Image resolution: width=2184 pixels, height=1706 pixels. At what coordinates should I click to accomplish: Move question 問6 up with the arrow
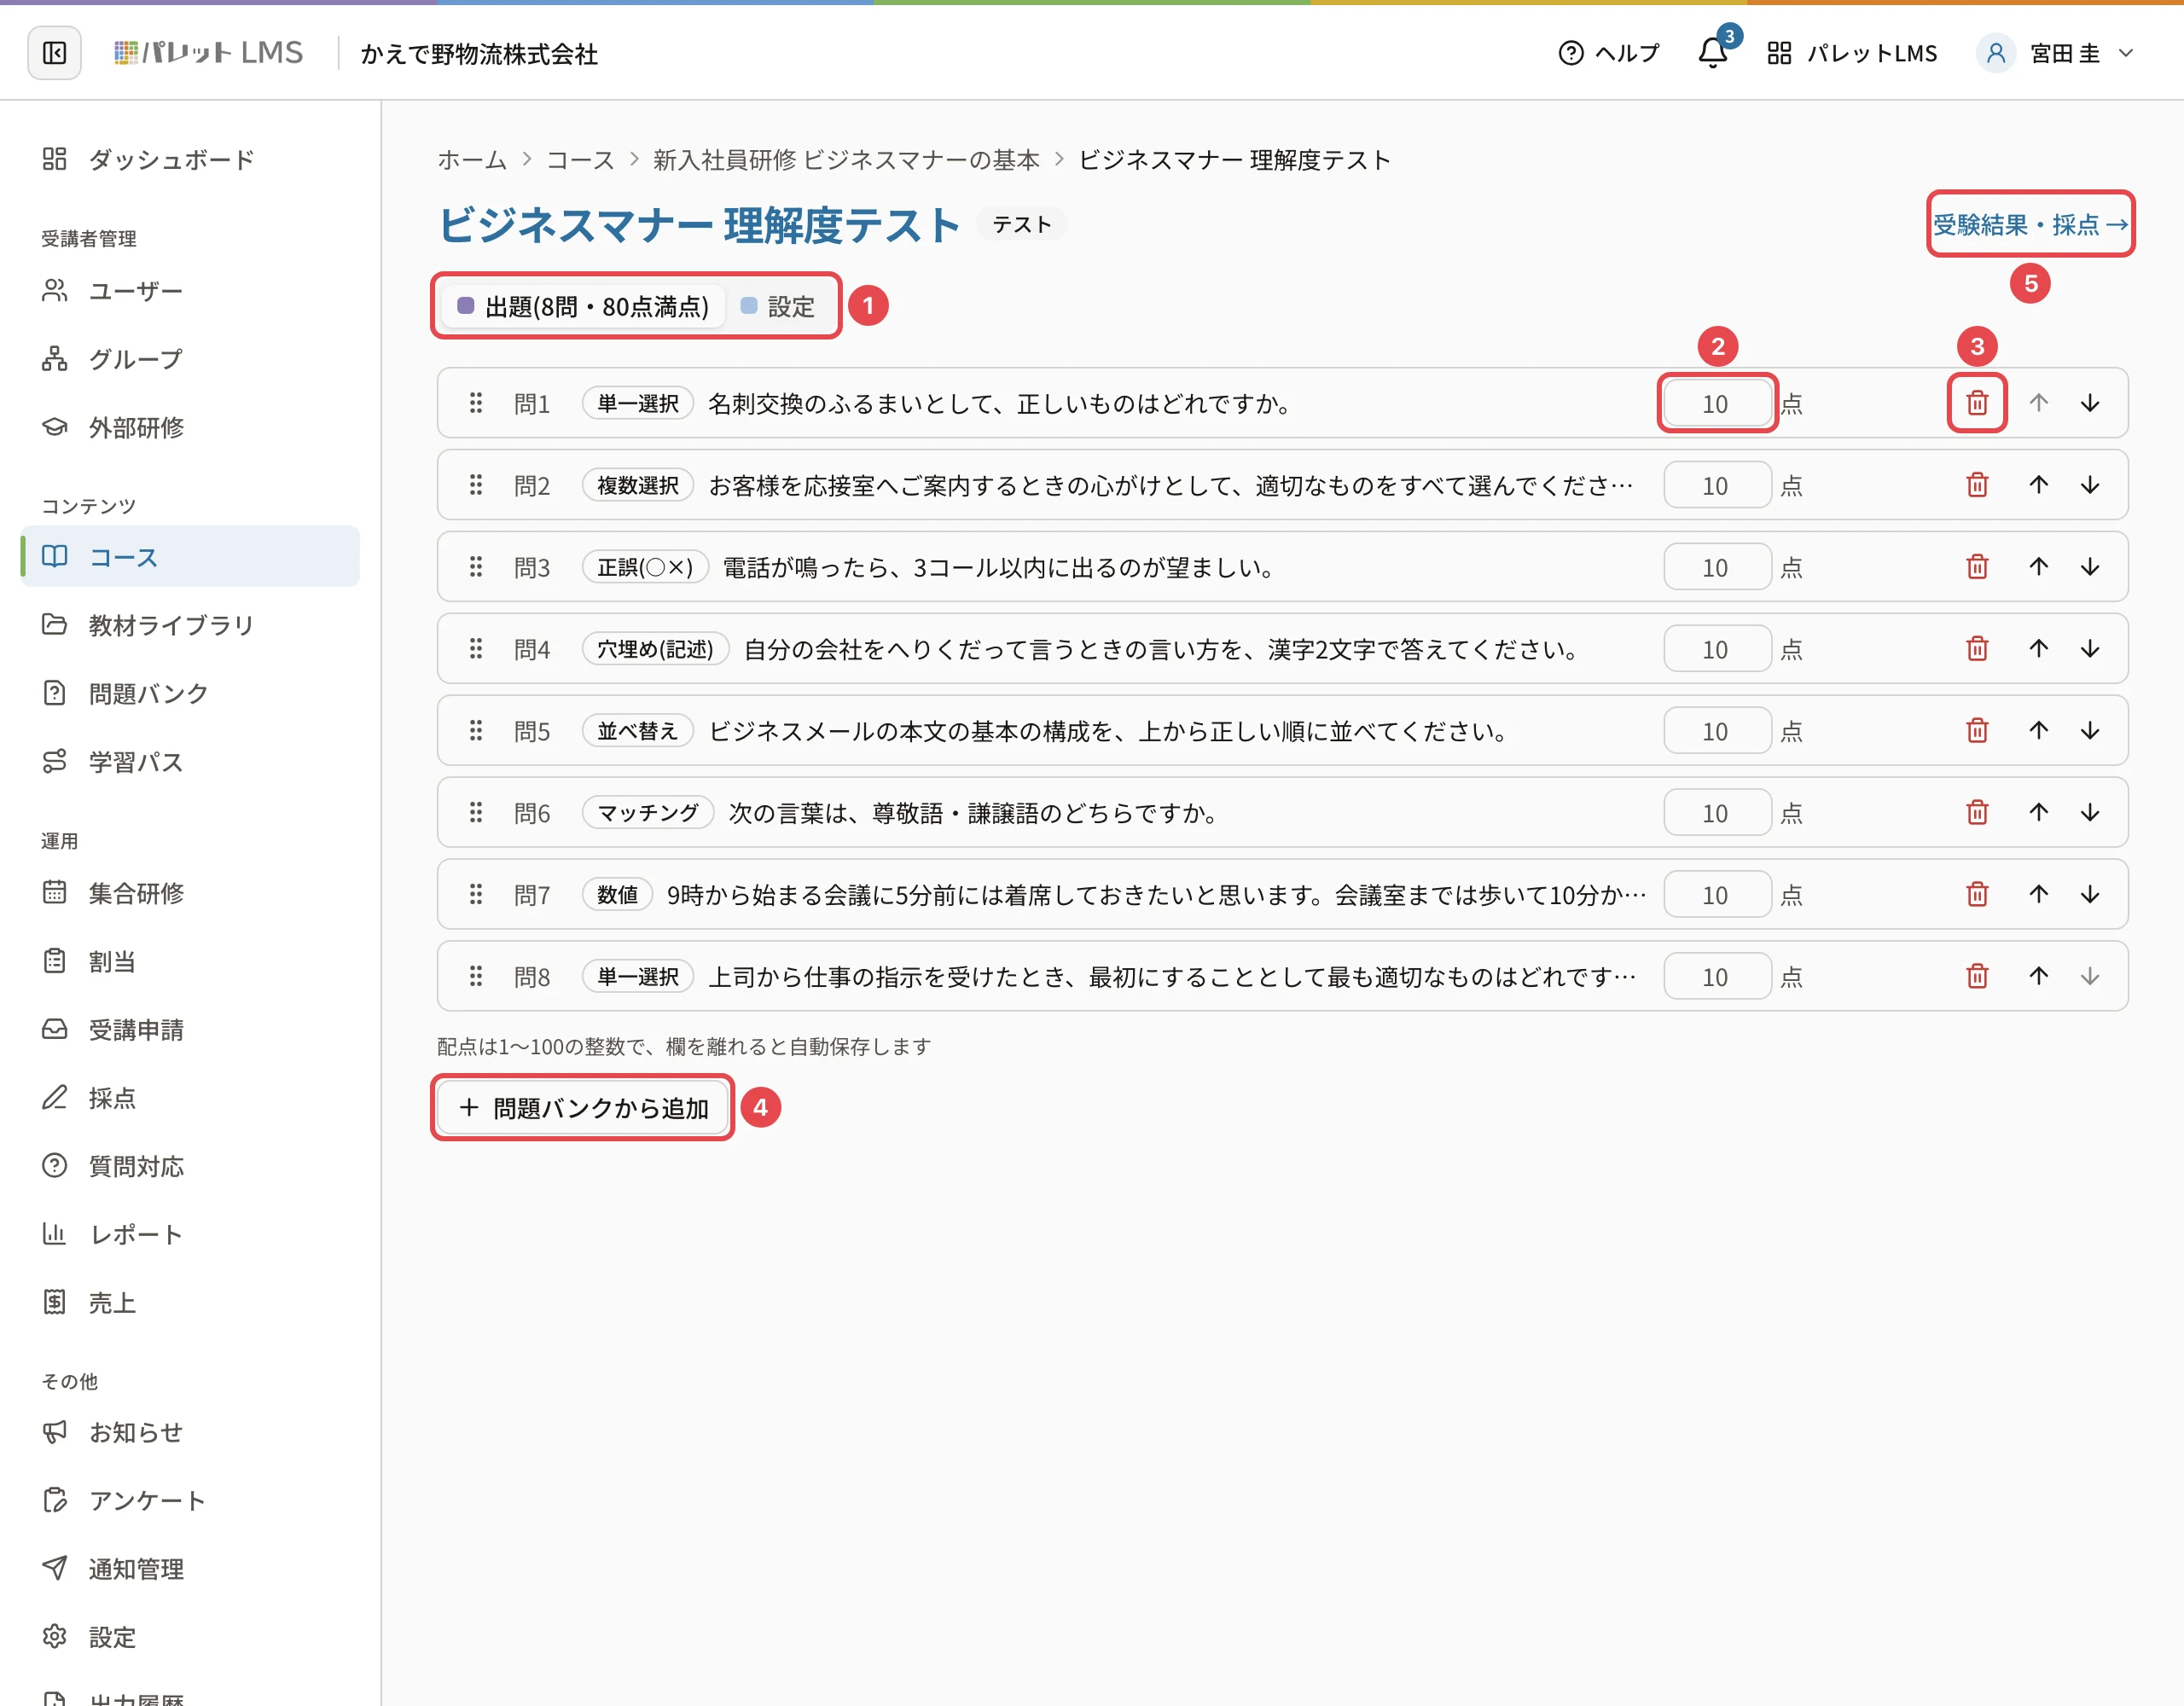(x=2038, y=813)
